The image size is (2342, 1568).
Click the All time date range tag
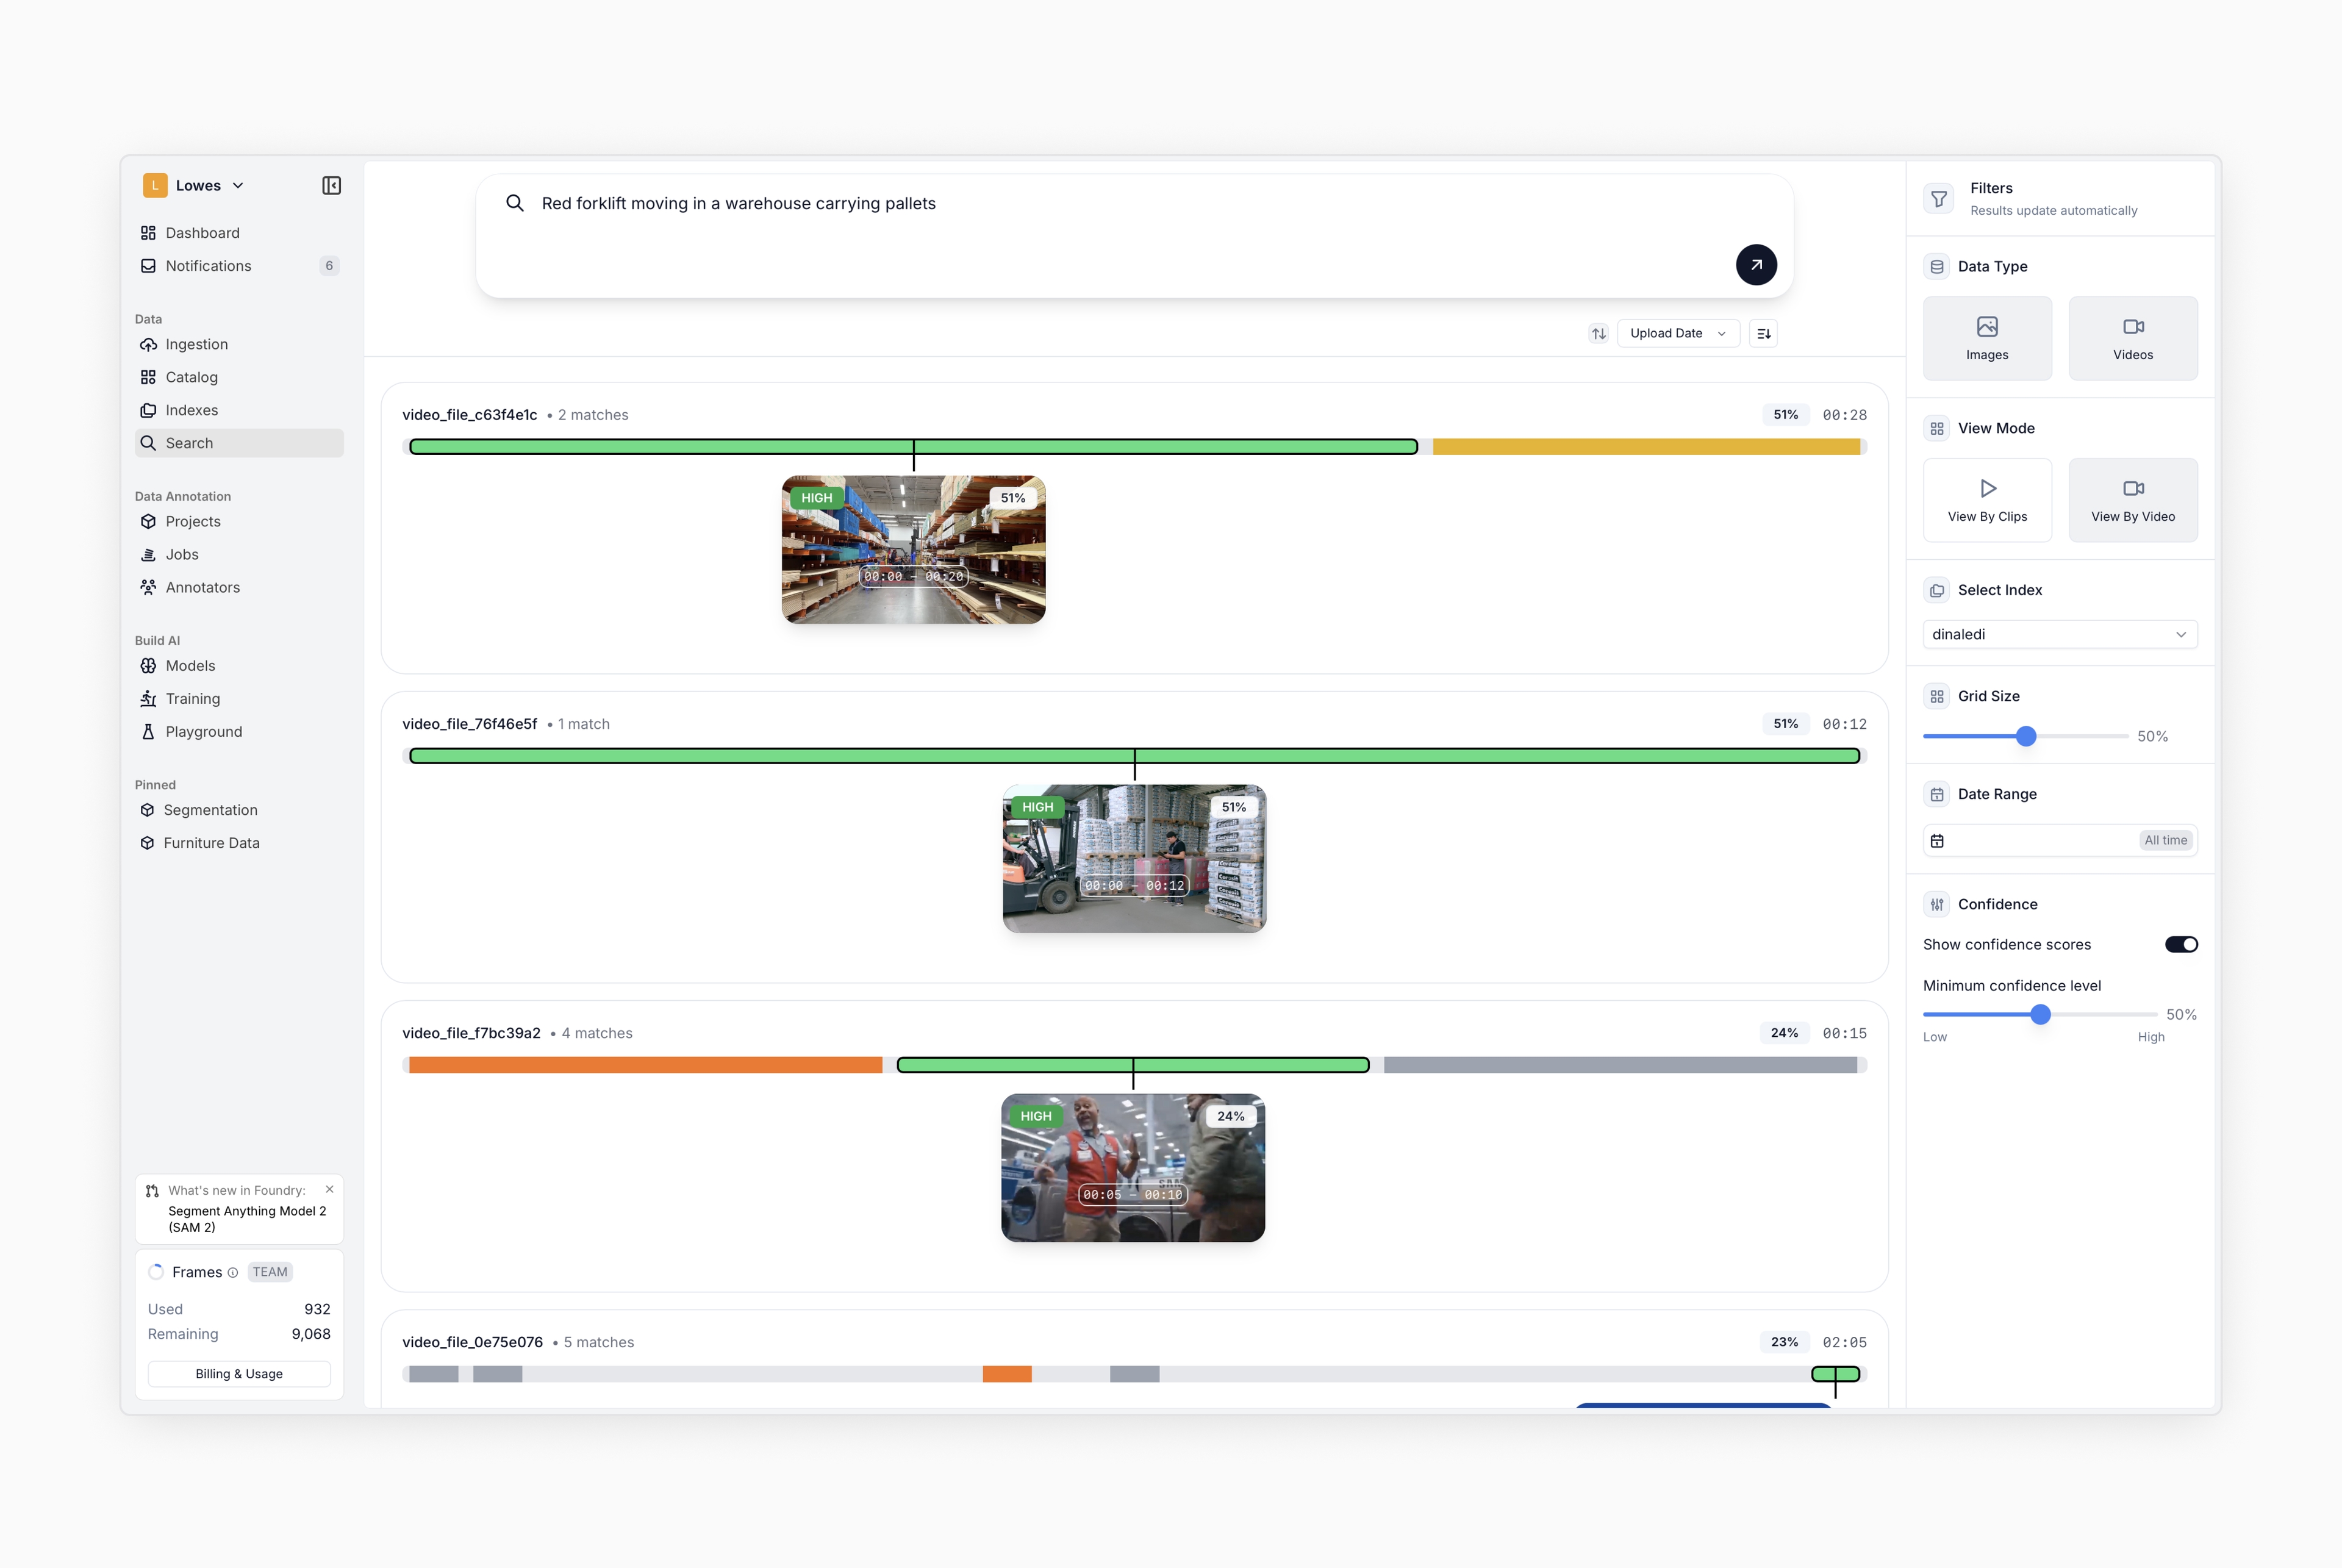click(x=2165, y=841)
